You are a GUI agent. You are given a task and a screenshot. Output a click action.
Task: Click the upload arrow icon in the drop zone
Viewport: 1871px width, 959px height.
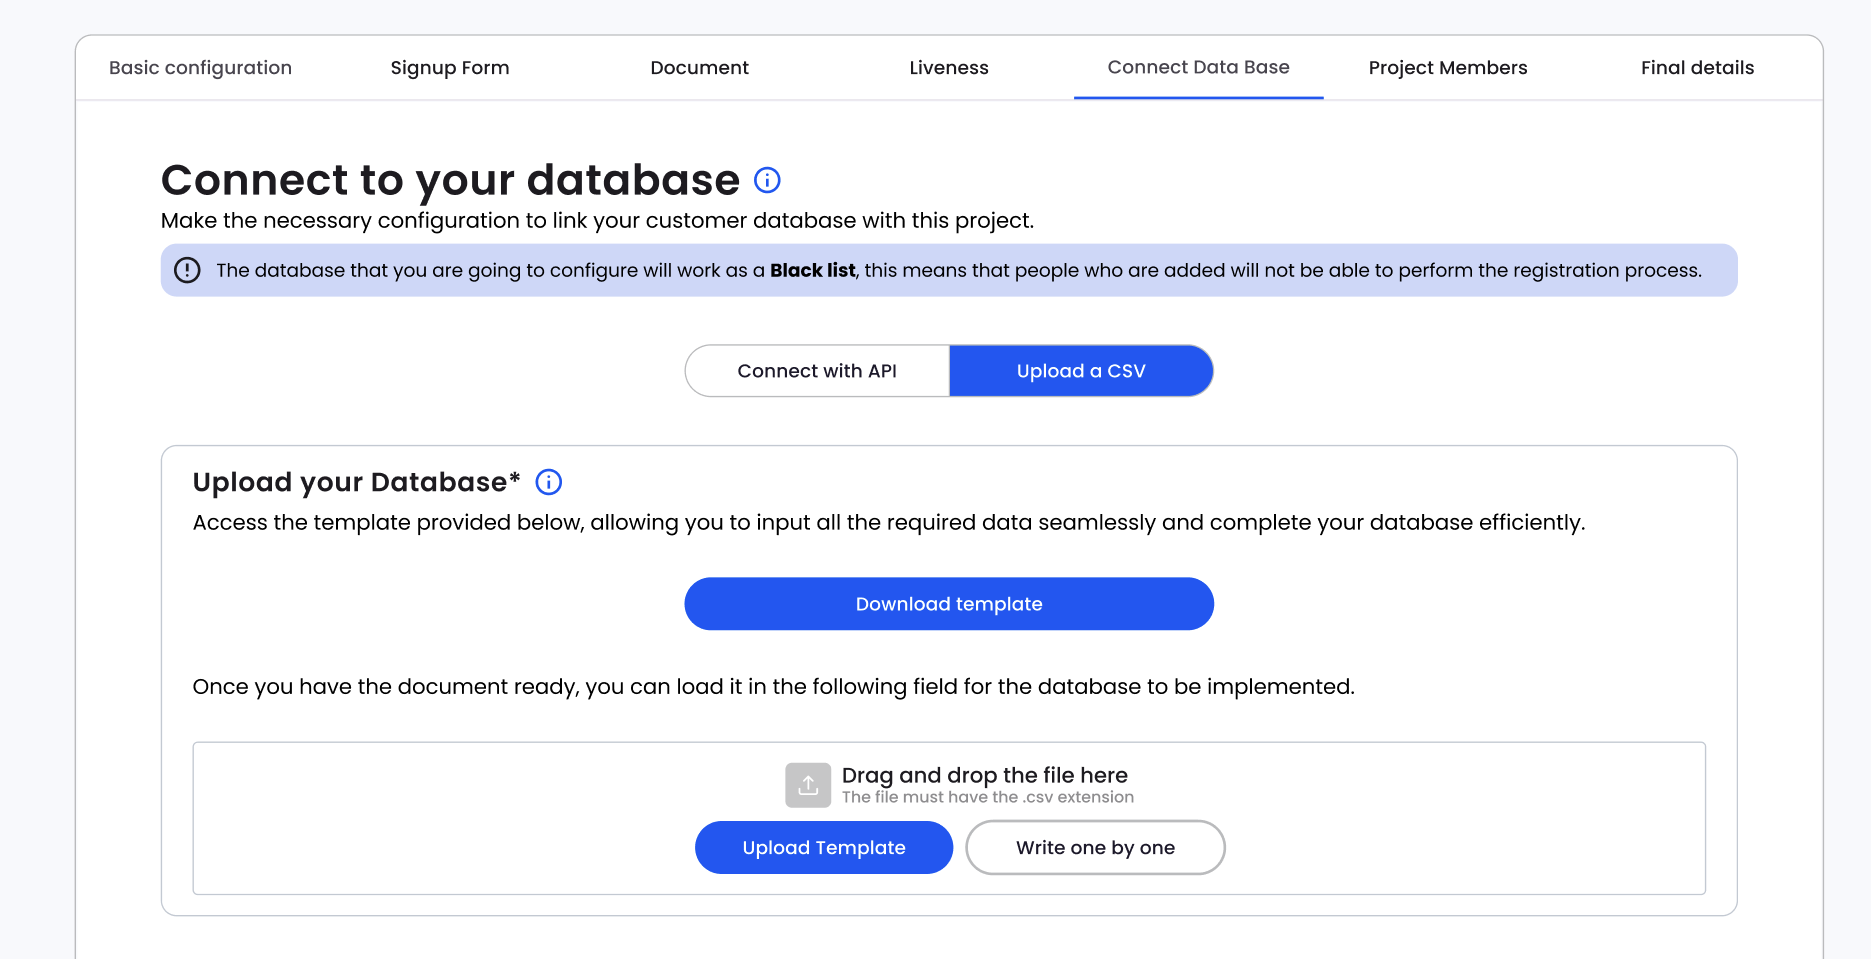[808, 785]
